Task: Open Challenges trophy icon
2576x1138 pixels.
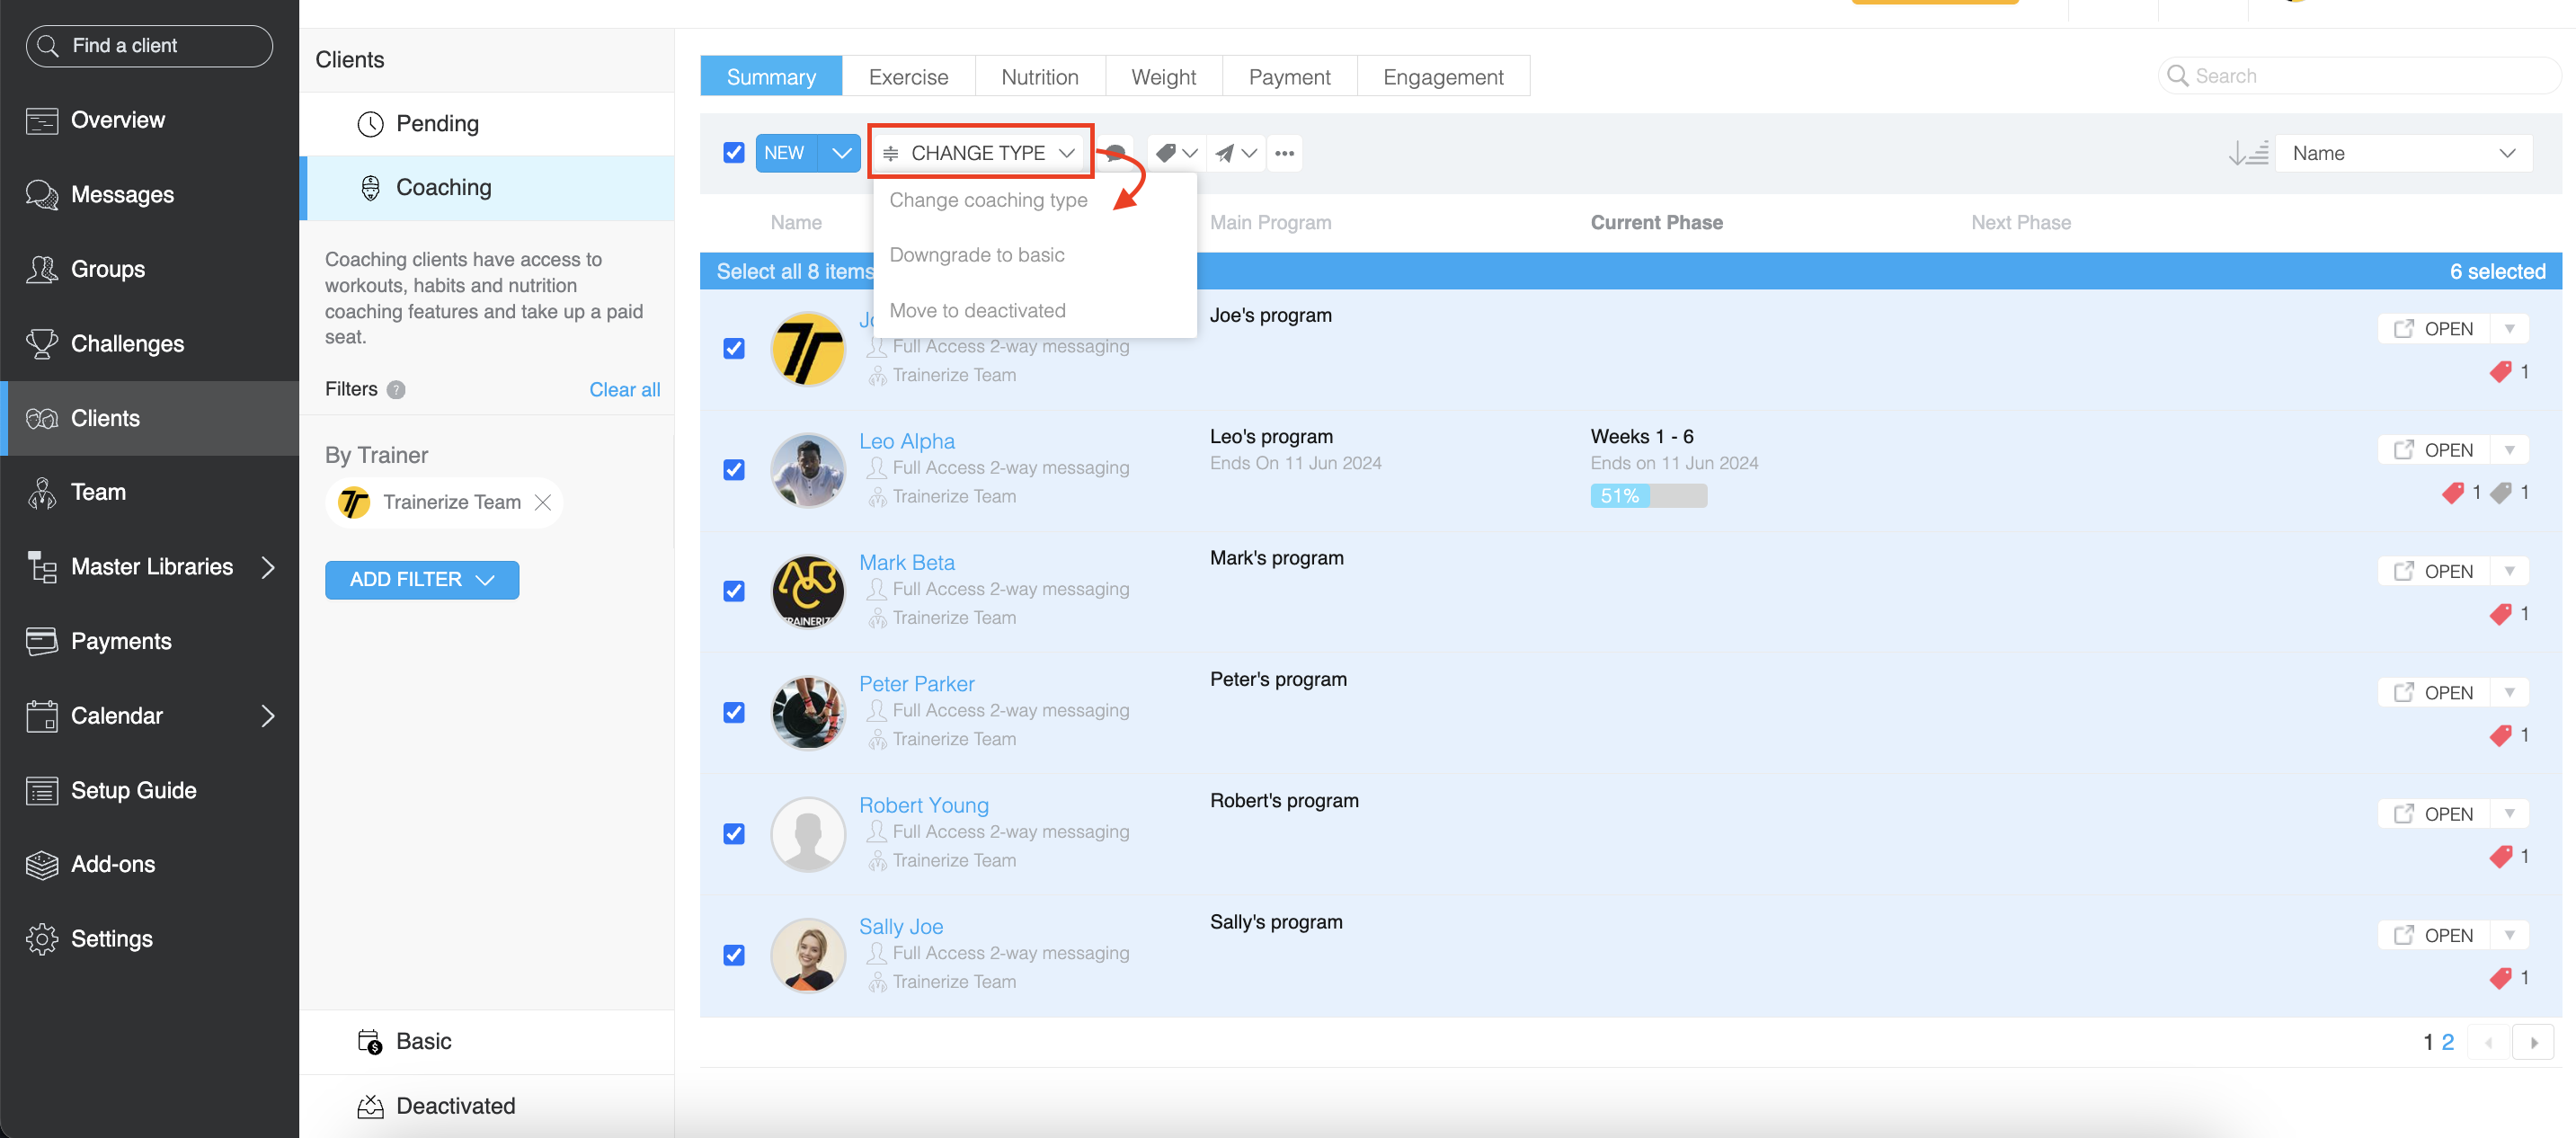Action: pyautogui.click(x=42, y=344)
